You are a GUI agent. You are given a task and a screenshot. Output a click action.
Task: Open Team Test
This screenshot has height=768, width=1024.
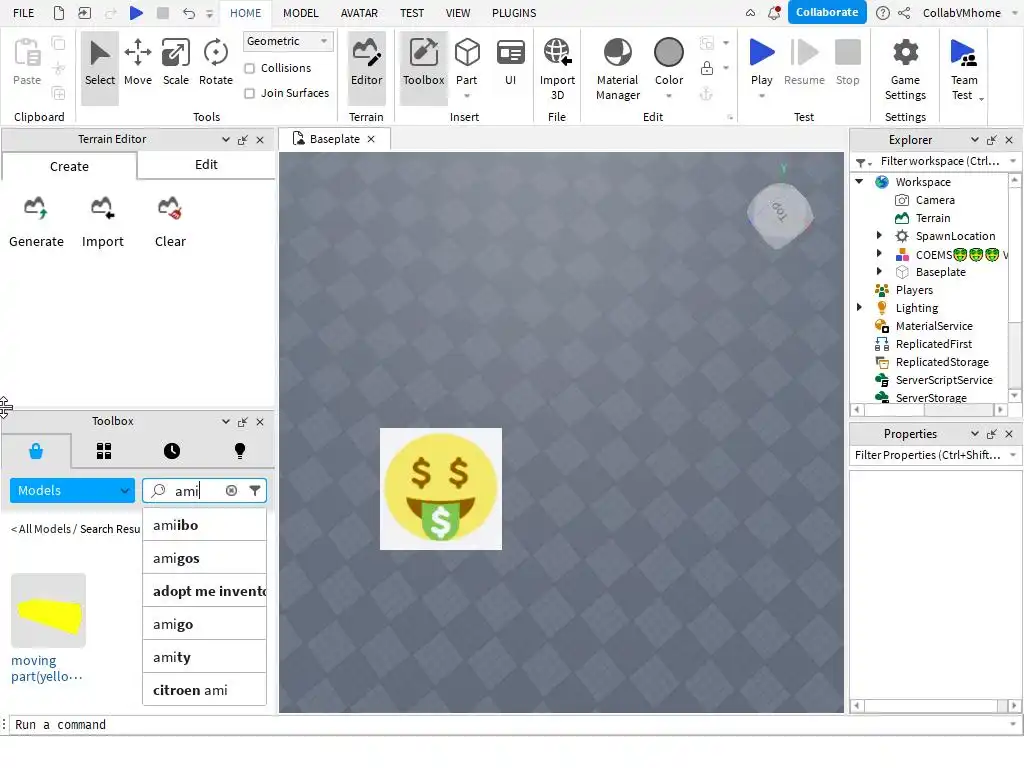[964, 69]
